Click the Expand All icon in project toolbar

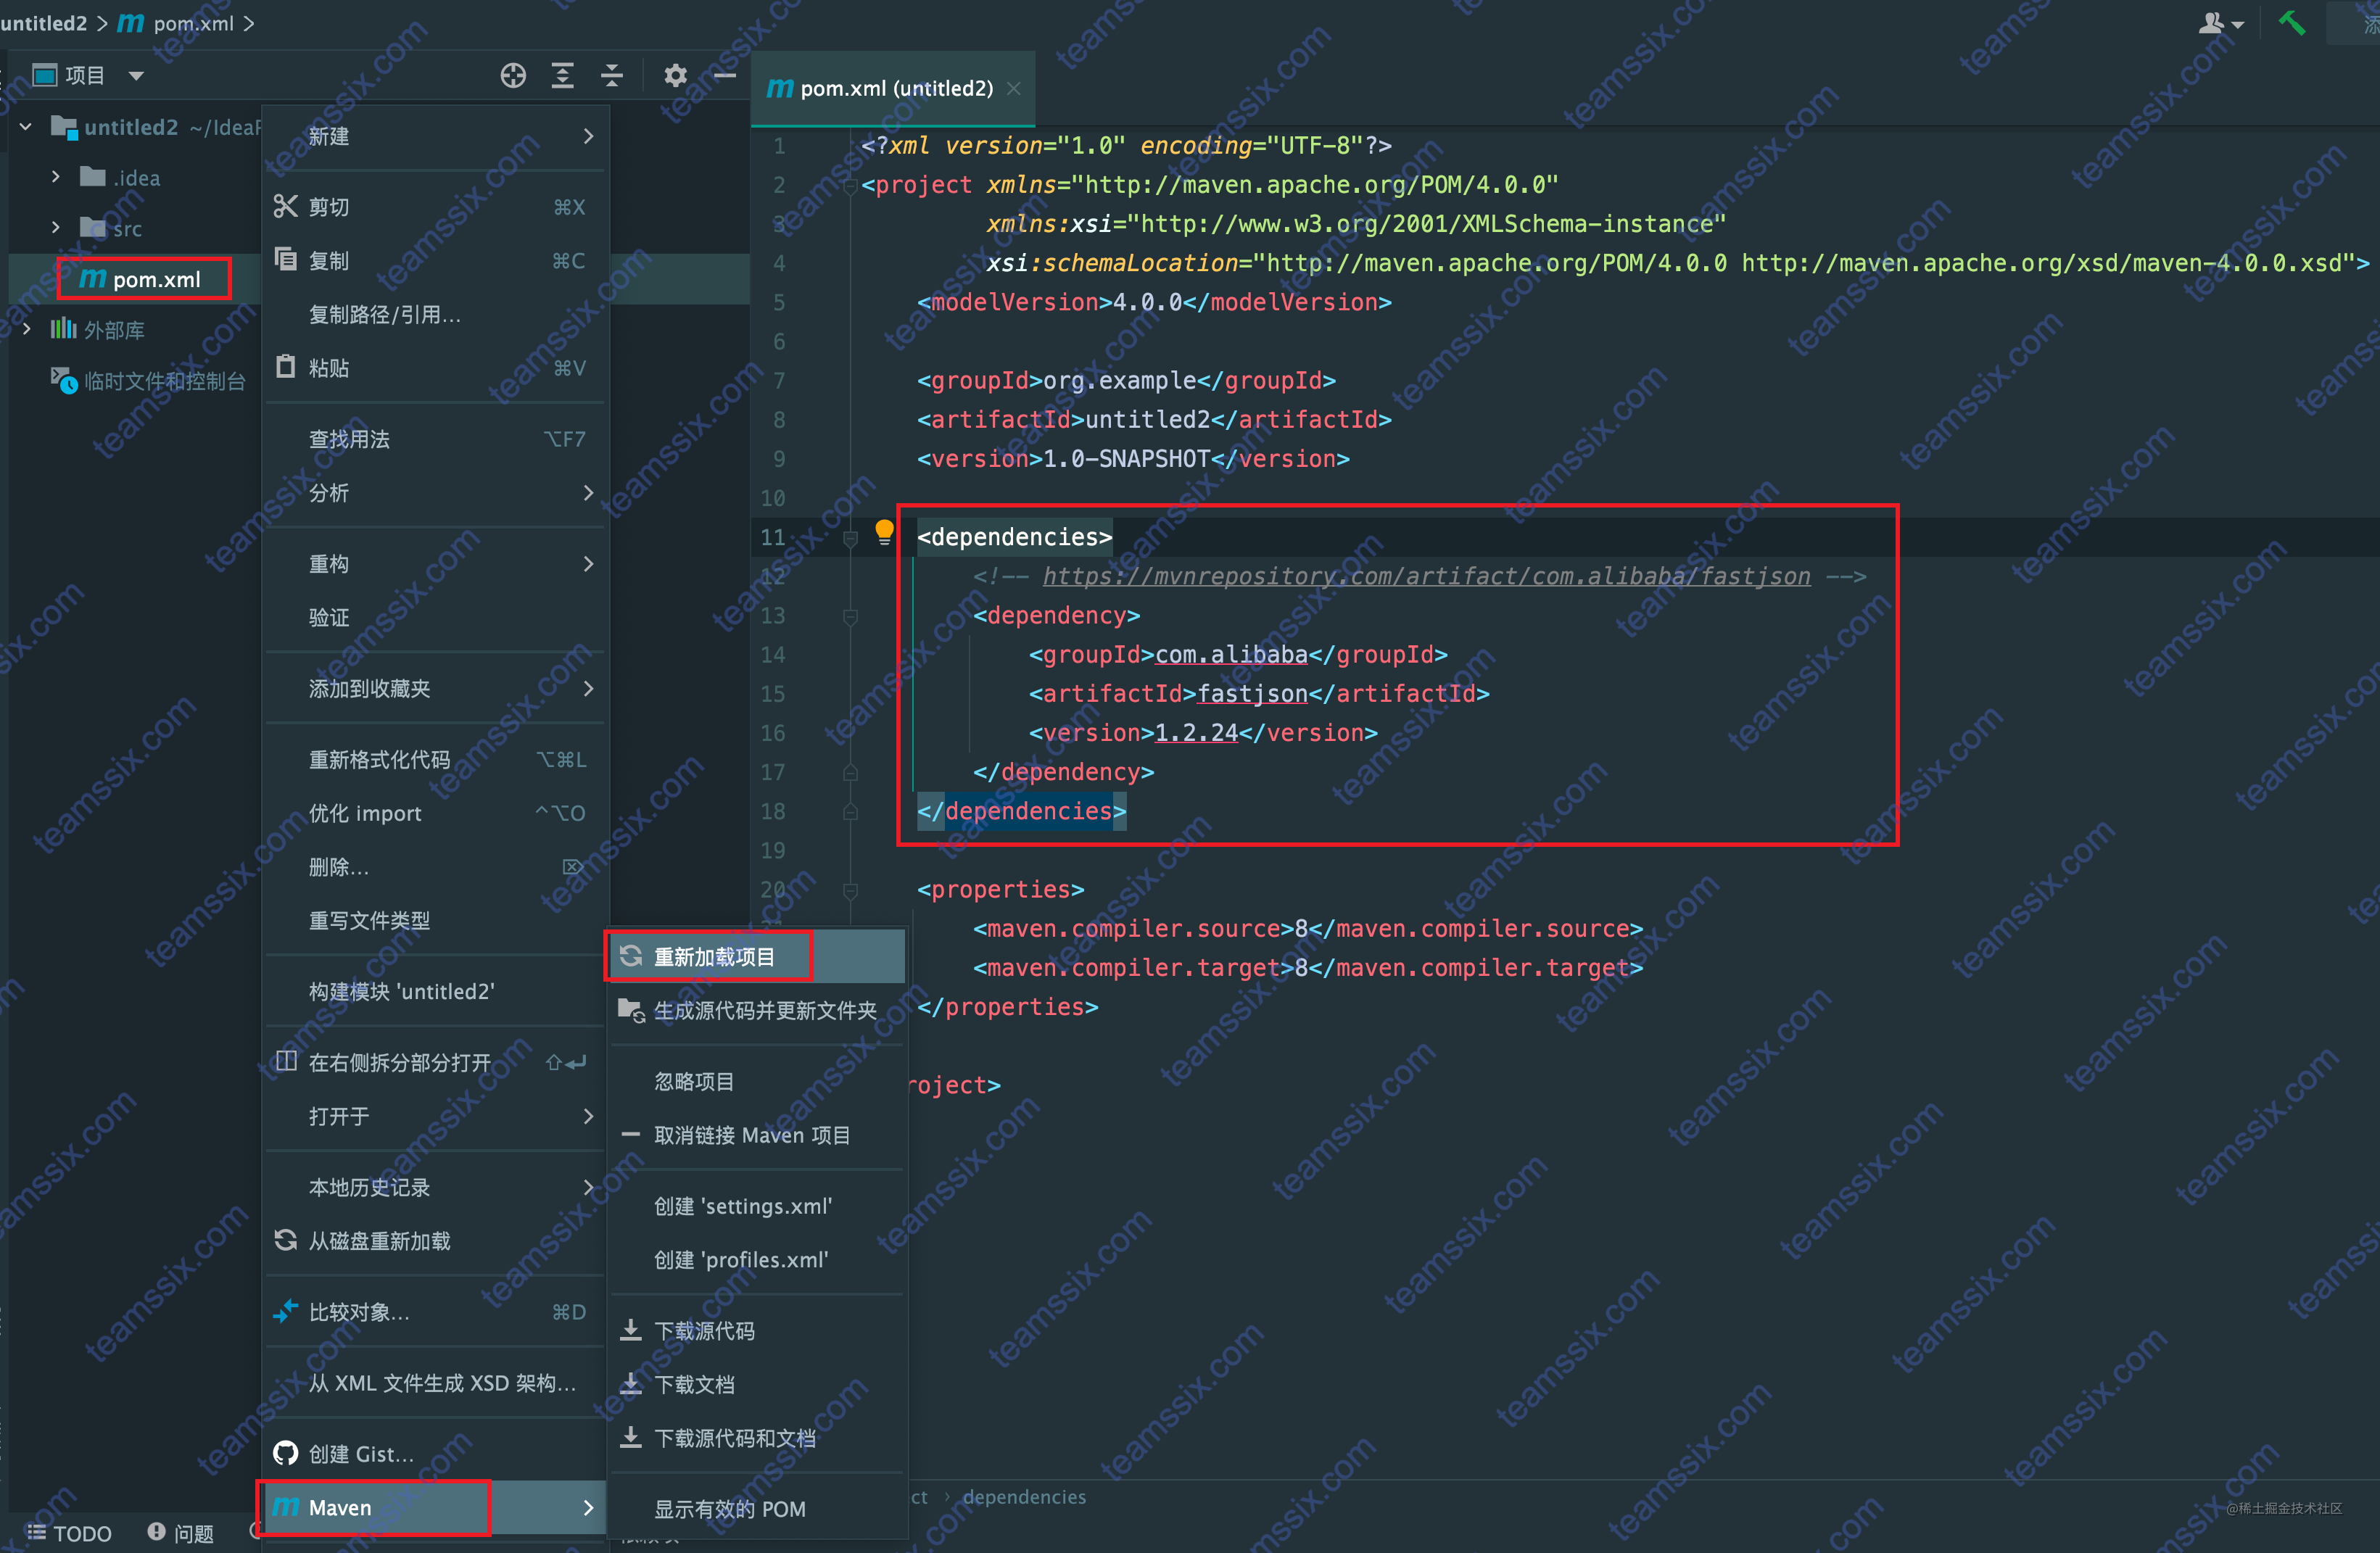563,76
